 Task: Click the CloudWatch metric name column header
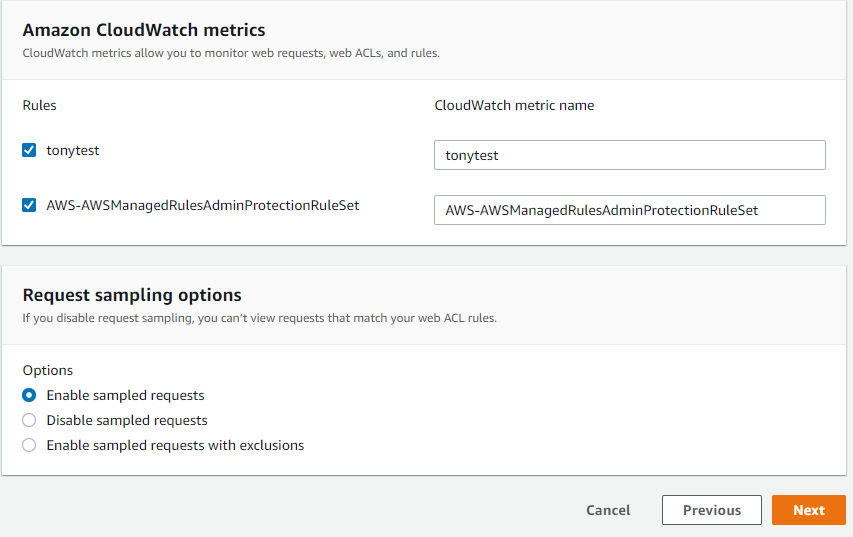coord(514,105)
